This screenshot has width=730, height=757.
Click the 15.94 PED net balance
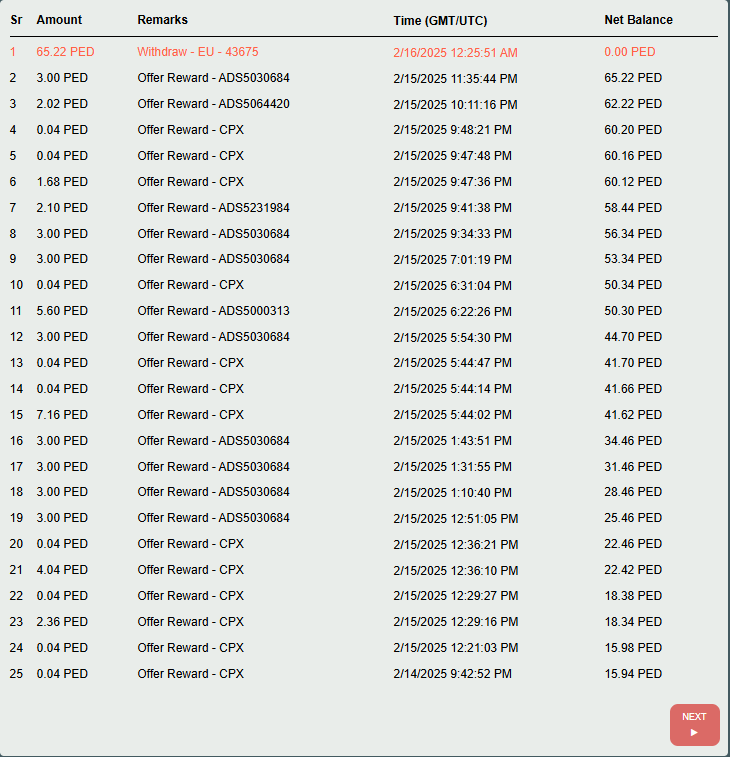coord(632,673)
